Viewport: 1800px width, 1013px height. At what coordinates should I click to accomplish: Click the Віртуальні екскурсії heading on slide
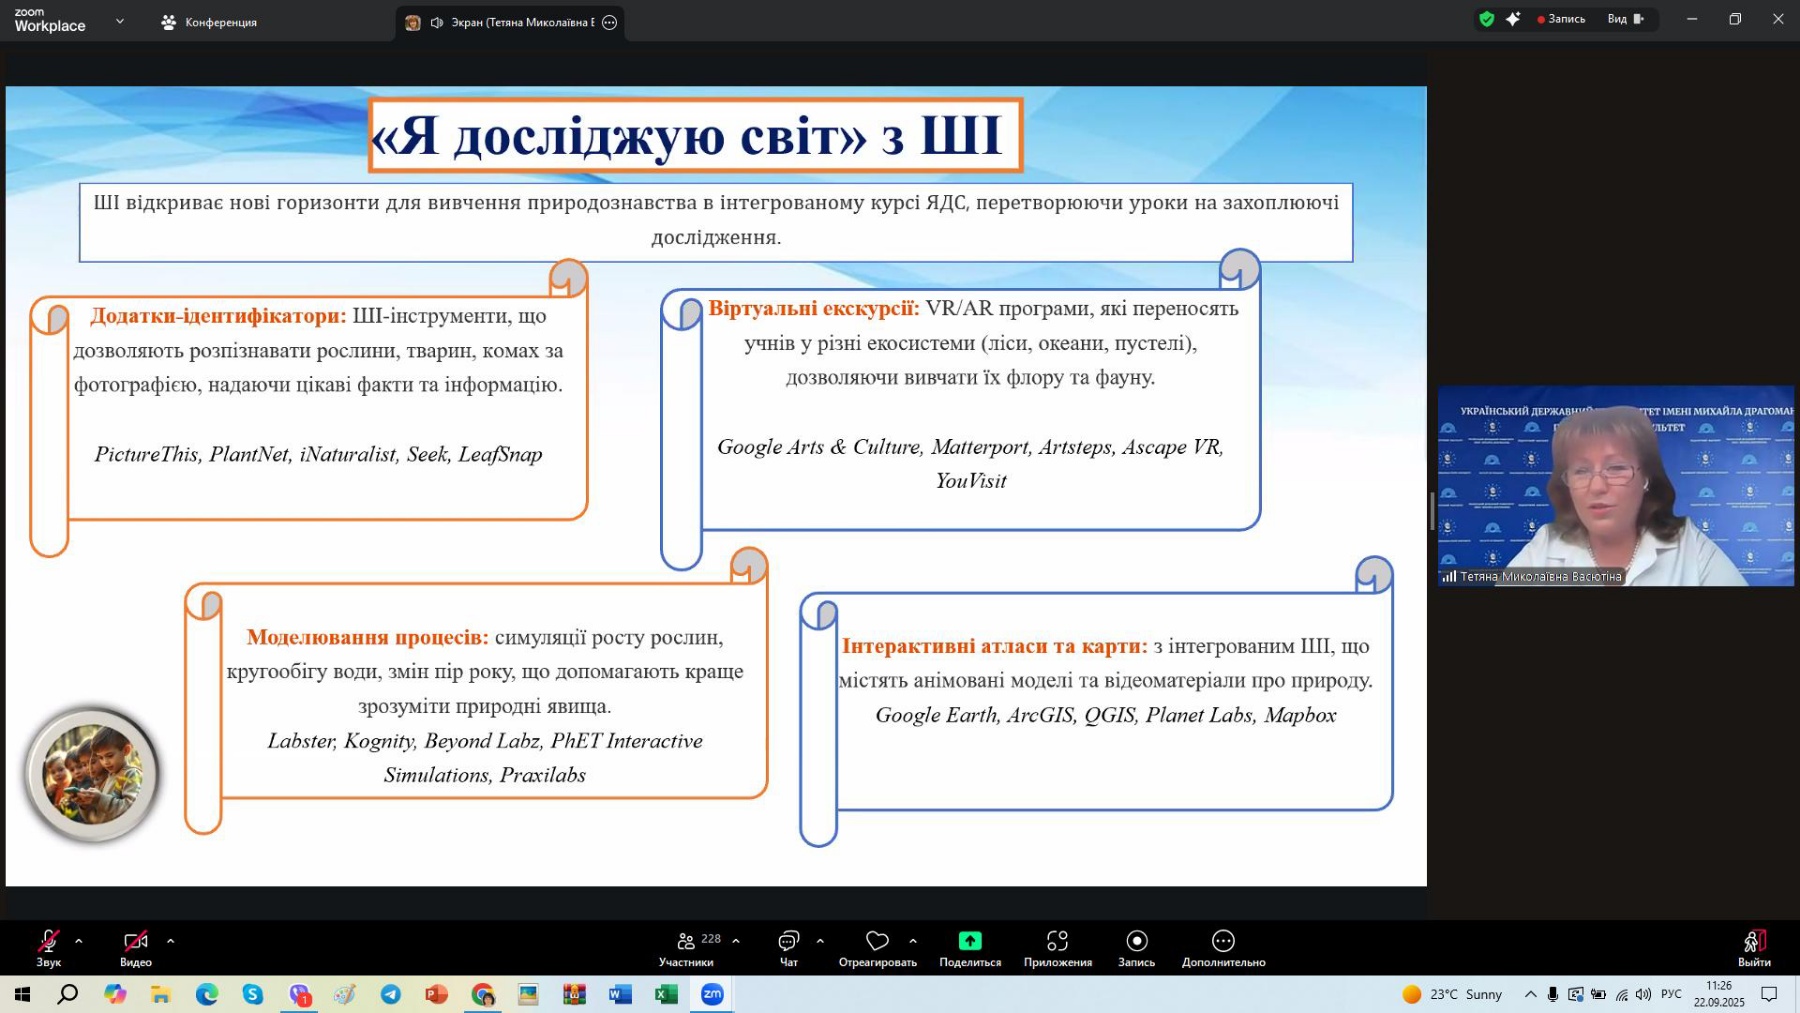tap(814, 308)
